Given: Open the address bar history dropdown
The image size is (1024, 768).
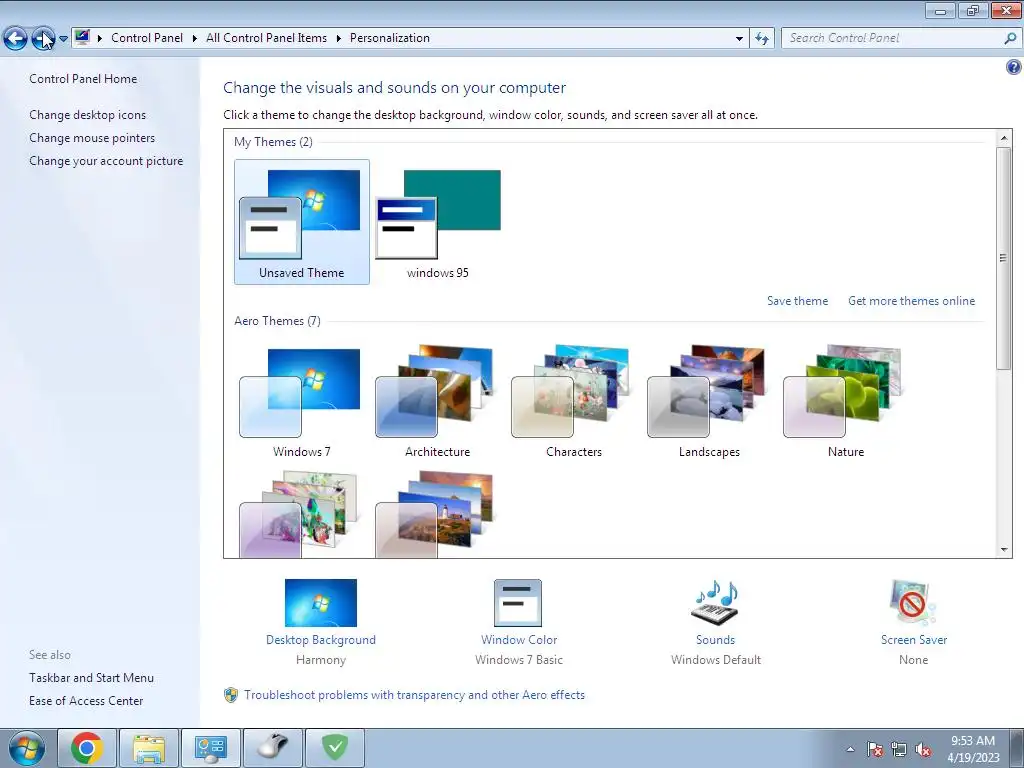Looking at the screenshot, I should click(739, 39).
